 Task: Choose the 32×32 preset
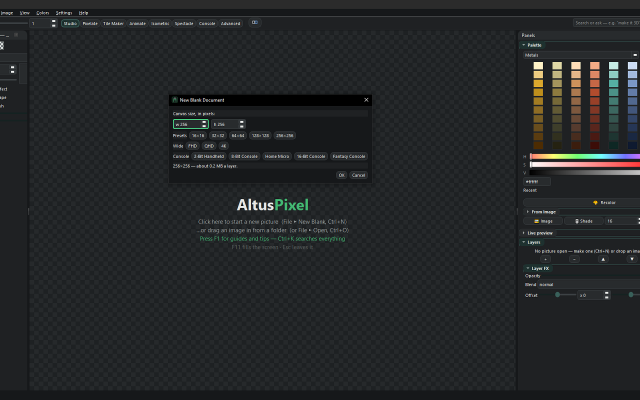pos(218,136)
